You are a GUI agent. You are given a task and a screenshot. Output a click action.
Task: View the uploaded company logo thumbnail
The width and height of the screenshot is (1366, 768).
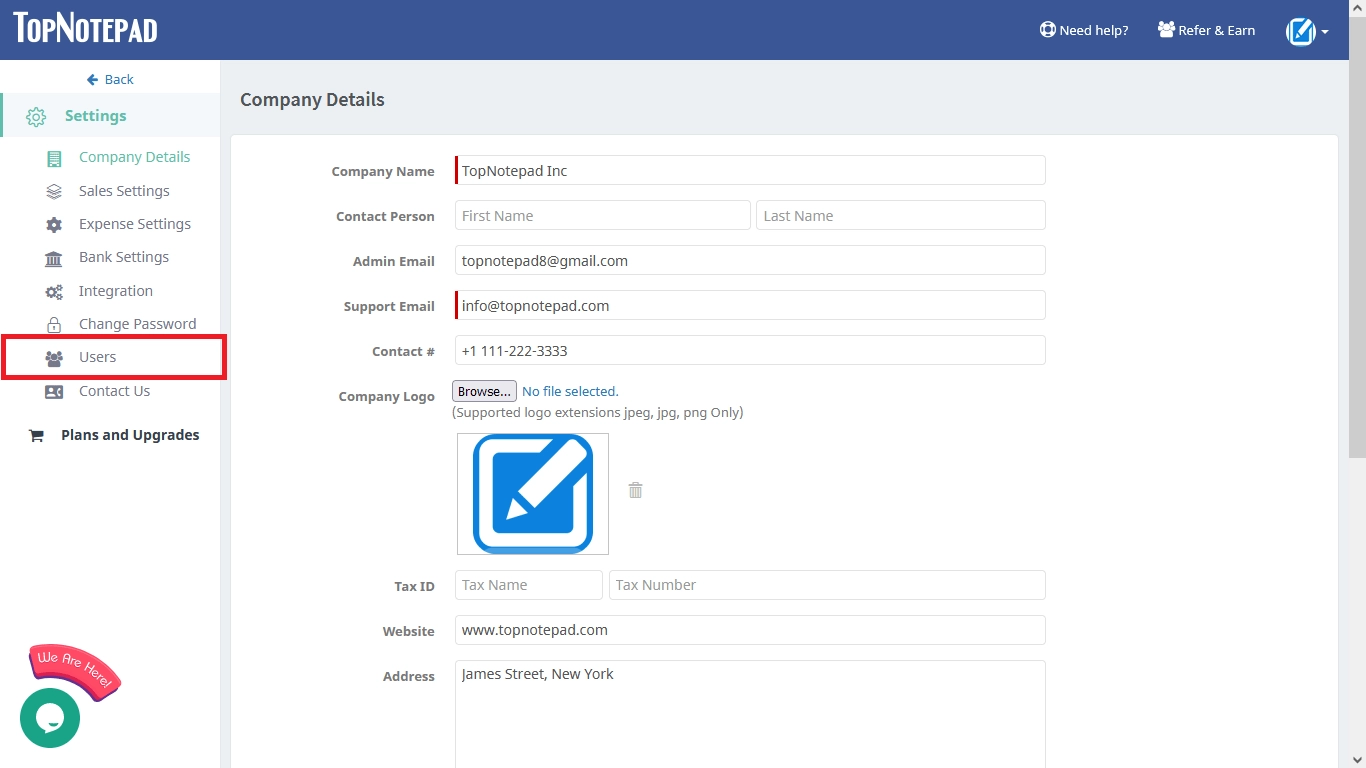(x=532, y=493)
